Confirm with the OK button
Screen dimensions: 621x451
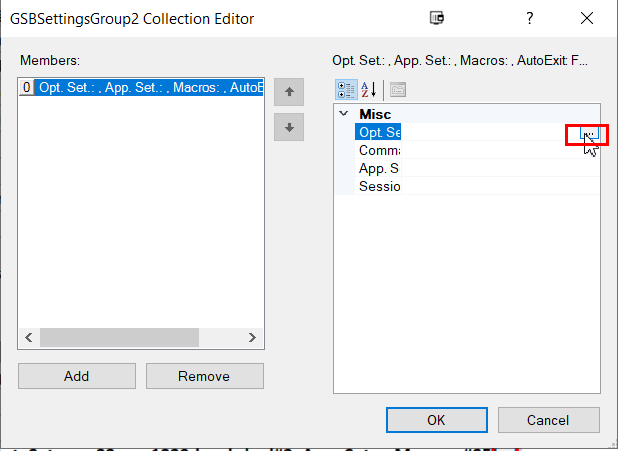(436, 420)
